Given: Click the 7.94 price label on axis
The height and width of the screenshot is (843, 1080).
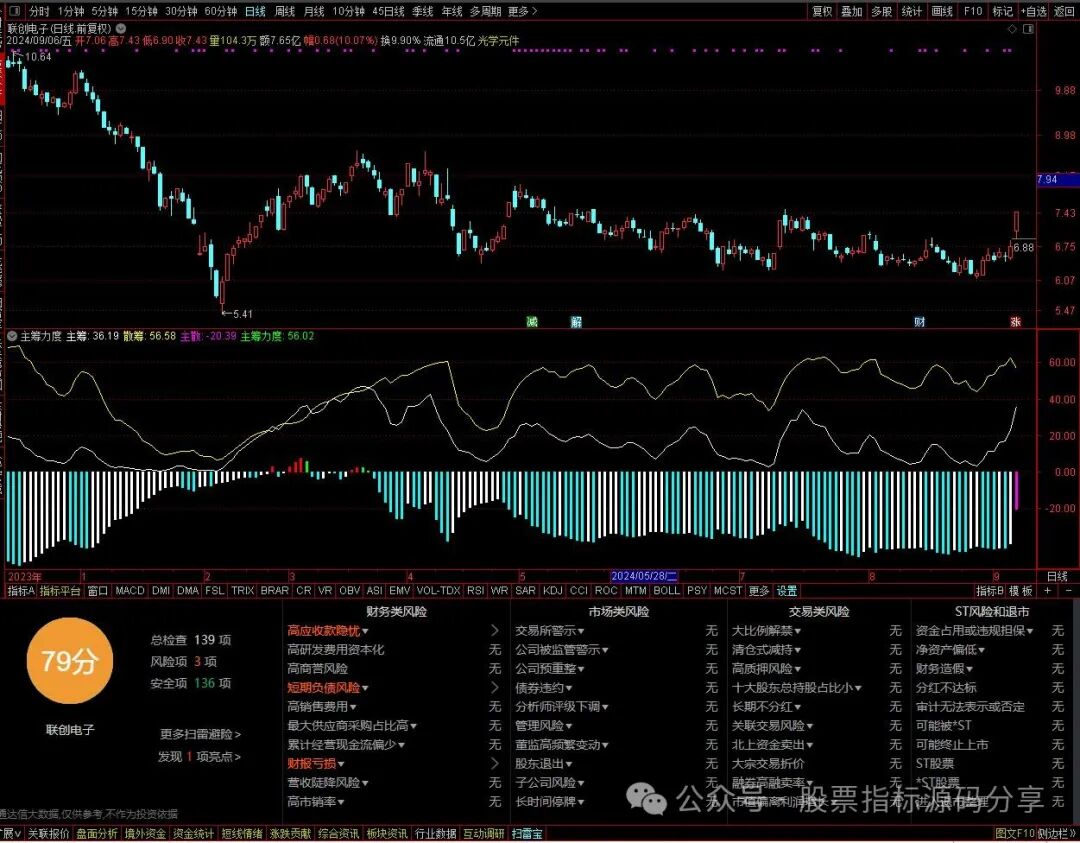Looking at the screenshot, I should tap(1058, 180).
